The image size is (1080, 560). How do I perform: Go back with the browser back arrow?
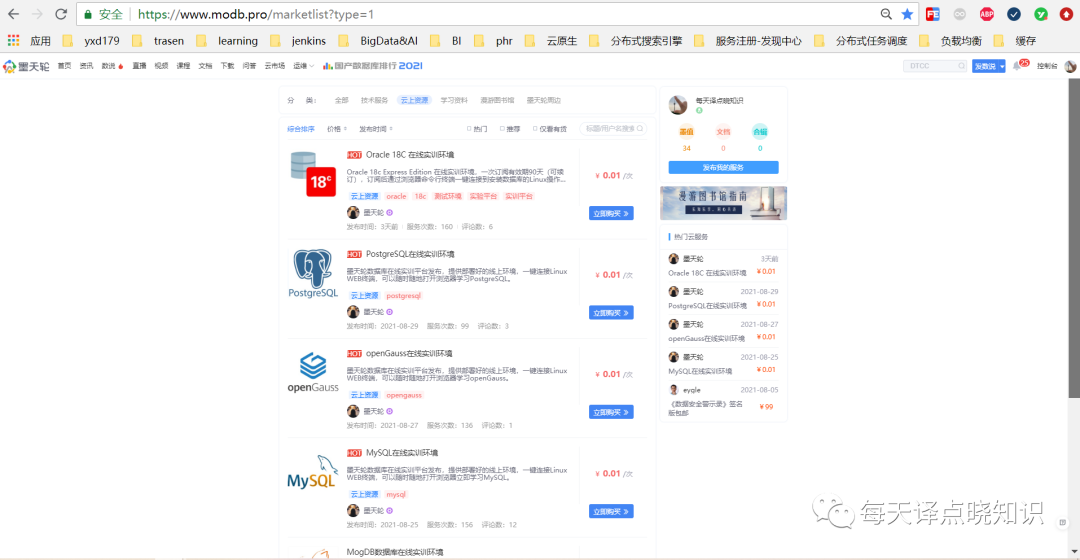tap(13, 14)
